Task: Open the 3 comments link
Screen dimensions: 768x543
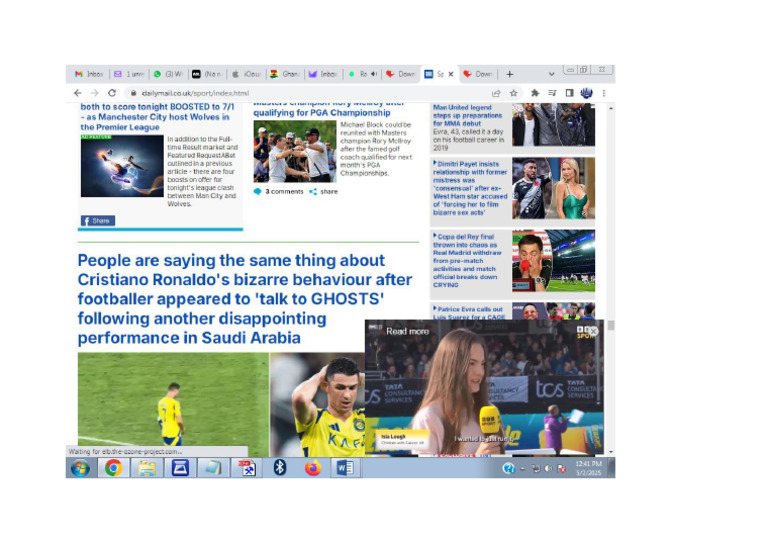Action: [x=279, y=191]
